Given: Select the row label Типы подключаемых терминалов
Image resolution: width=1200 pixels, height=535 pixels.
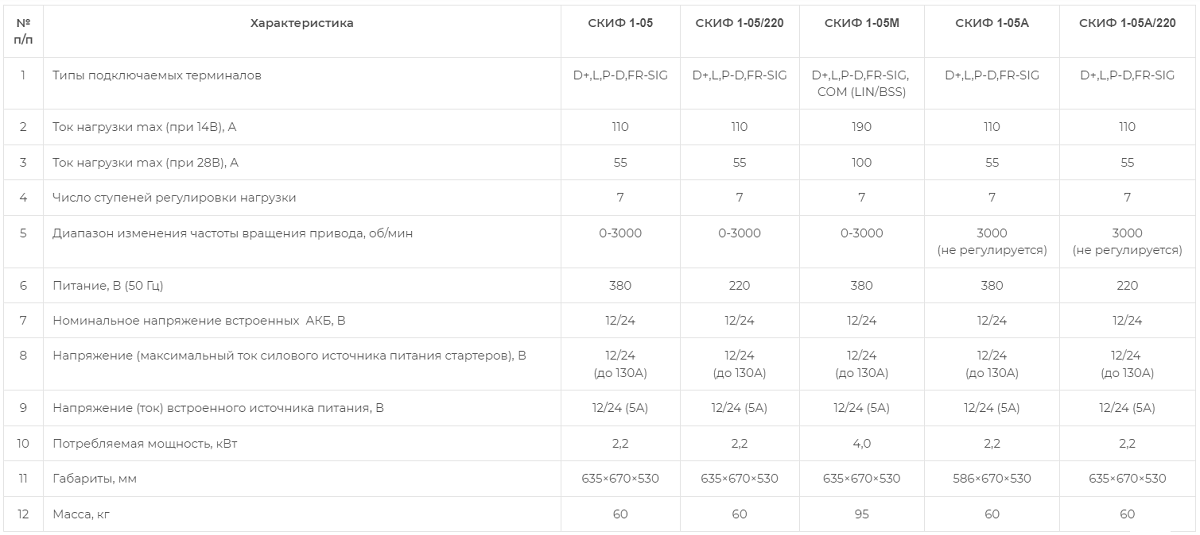Looking at the screenshot, I should [x=158, y=75].
